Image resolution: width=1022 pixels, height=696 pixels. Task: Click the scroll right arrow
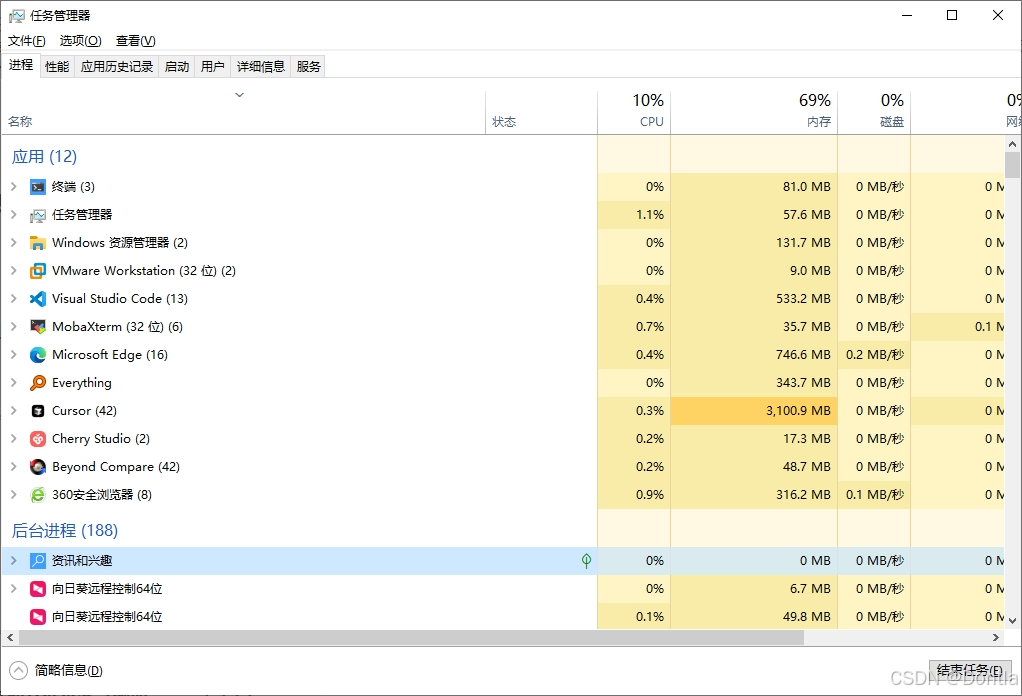coord(995,638)
